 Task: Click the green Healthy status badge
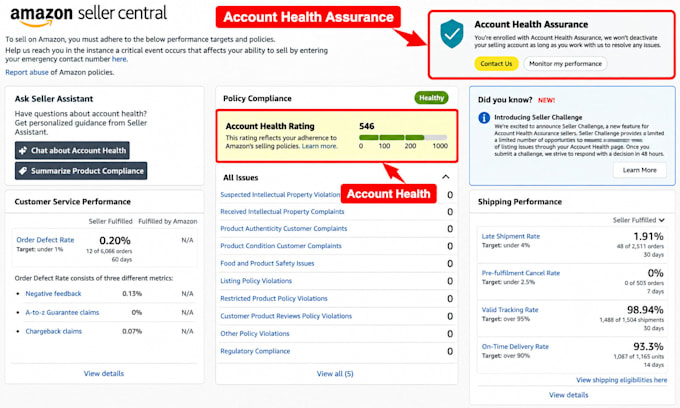(431, 98)
